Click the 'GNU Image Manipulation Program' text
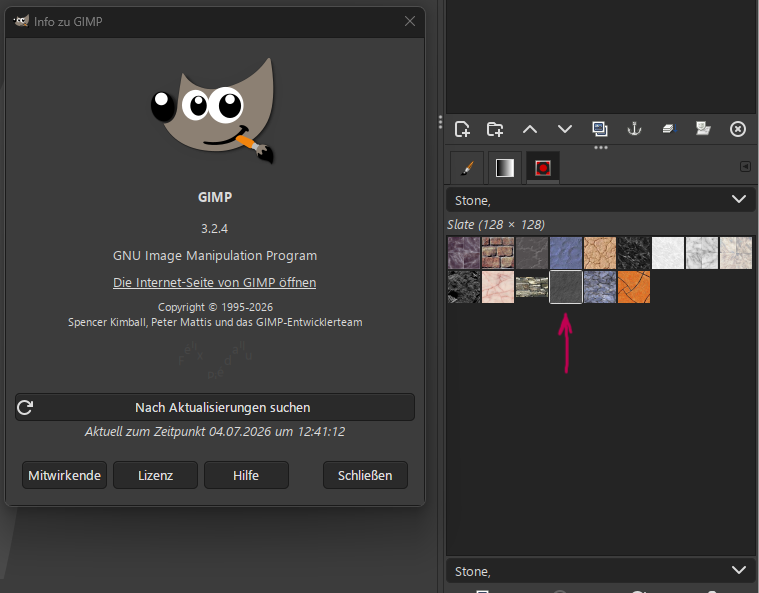 click(x=215, y=256)
